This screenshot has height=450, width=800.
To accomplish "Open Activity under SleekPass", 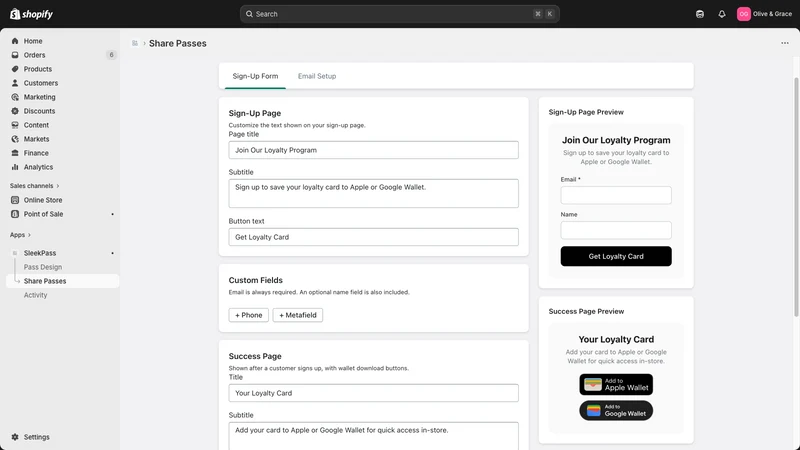I will coord(35,295).
